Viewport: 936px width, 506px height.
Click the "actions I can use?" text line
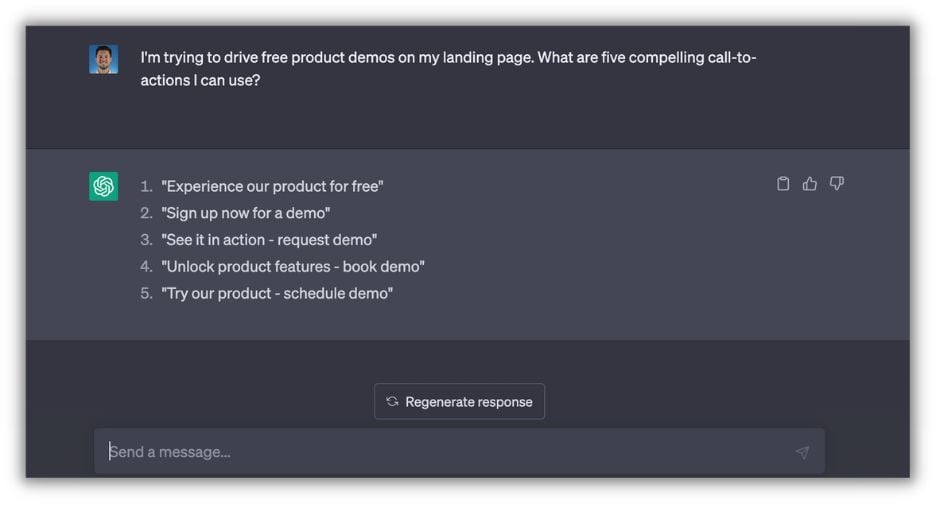pos(200,80)
